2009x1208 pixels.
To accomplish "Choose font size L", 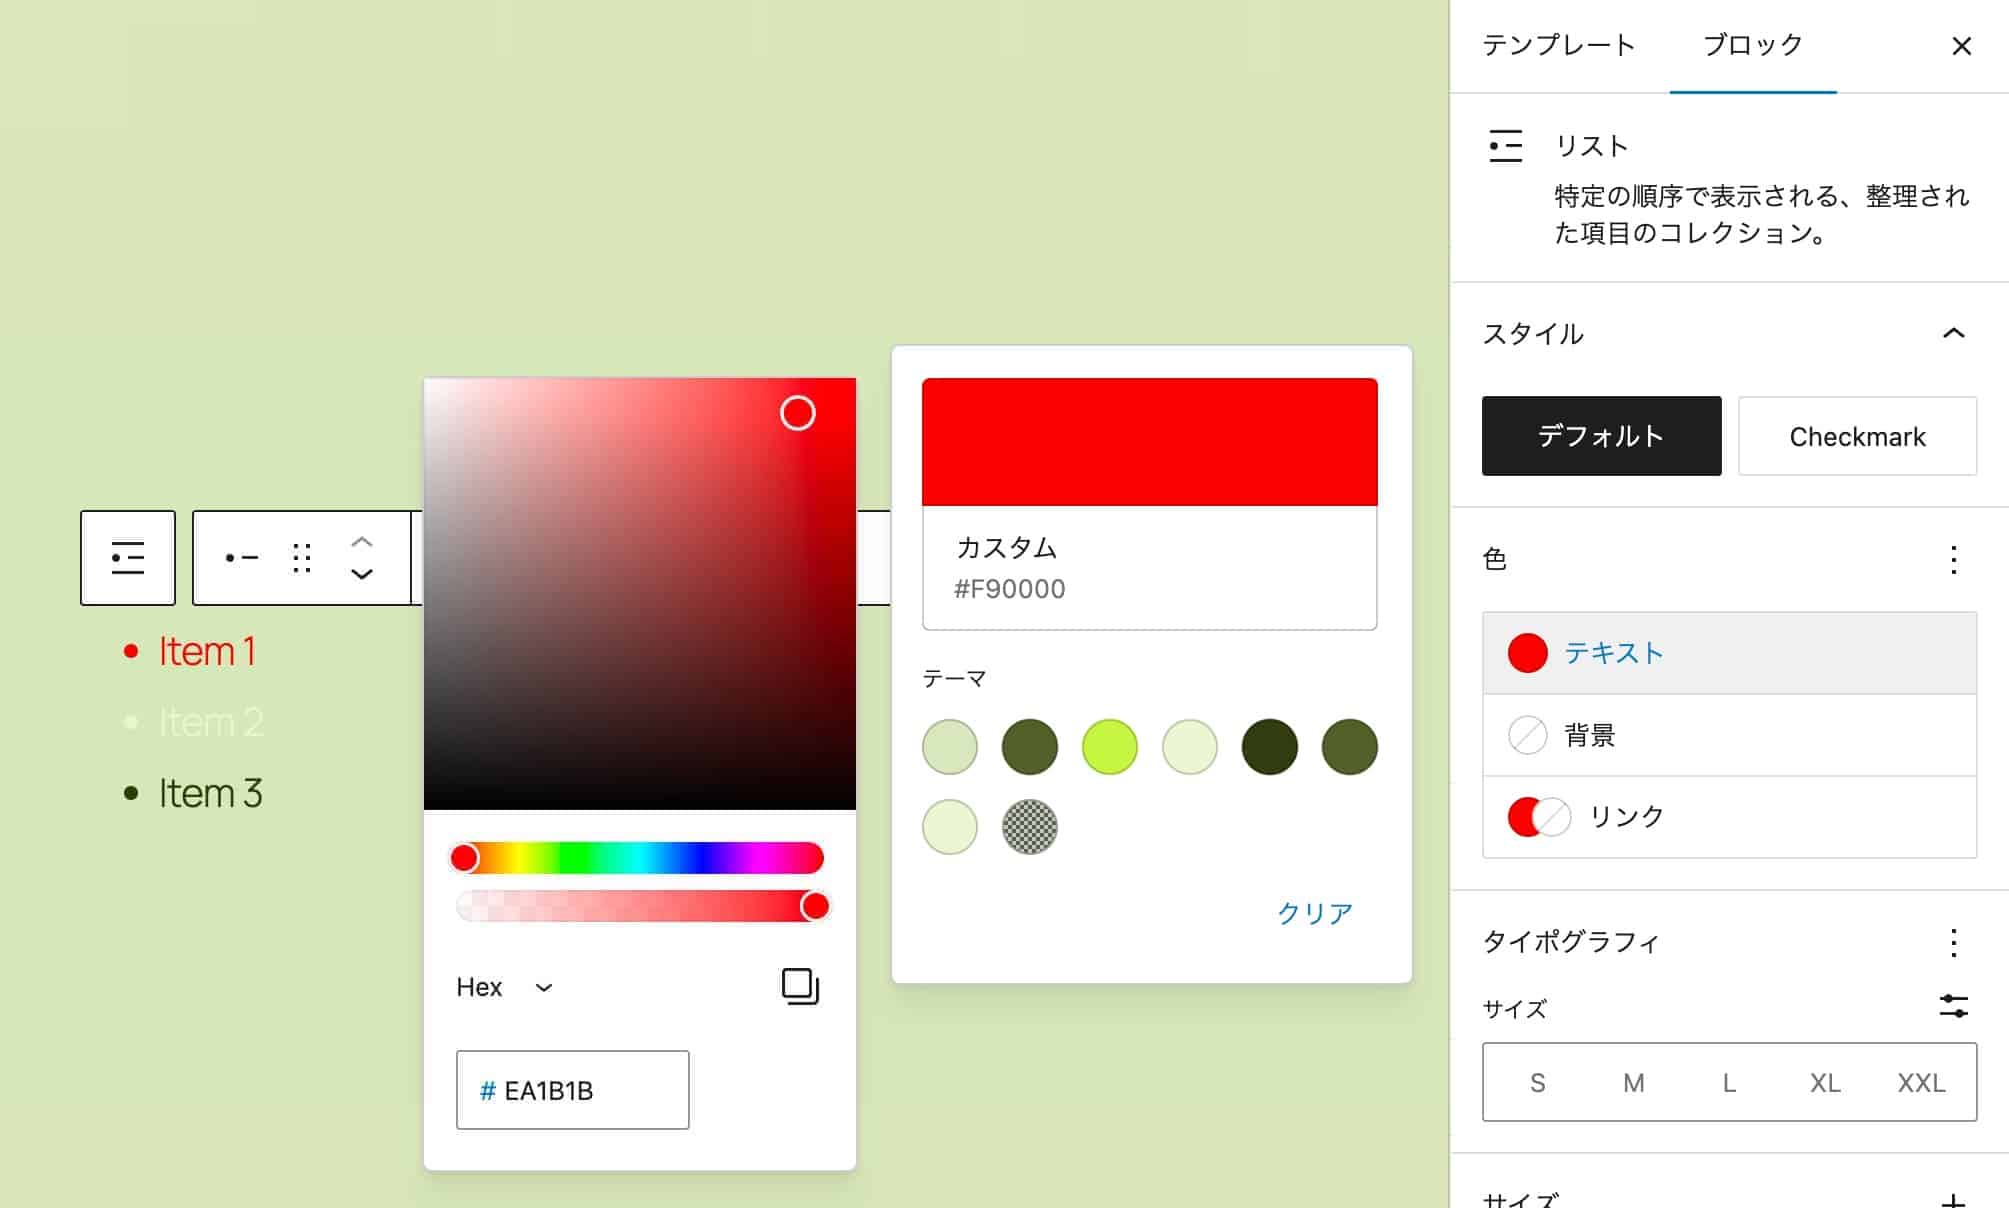I will [x=1729, y=1082].
